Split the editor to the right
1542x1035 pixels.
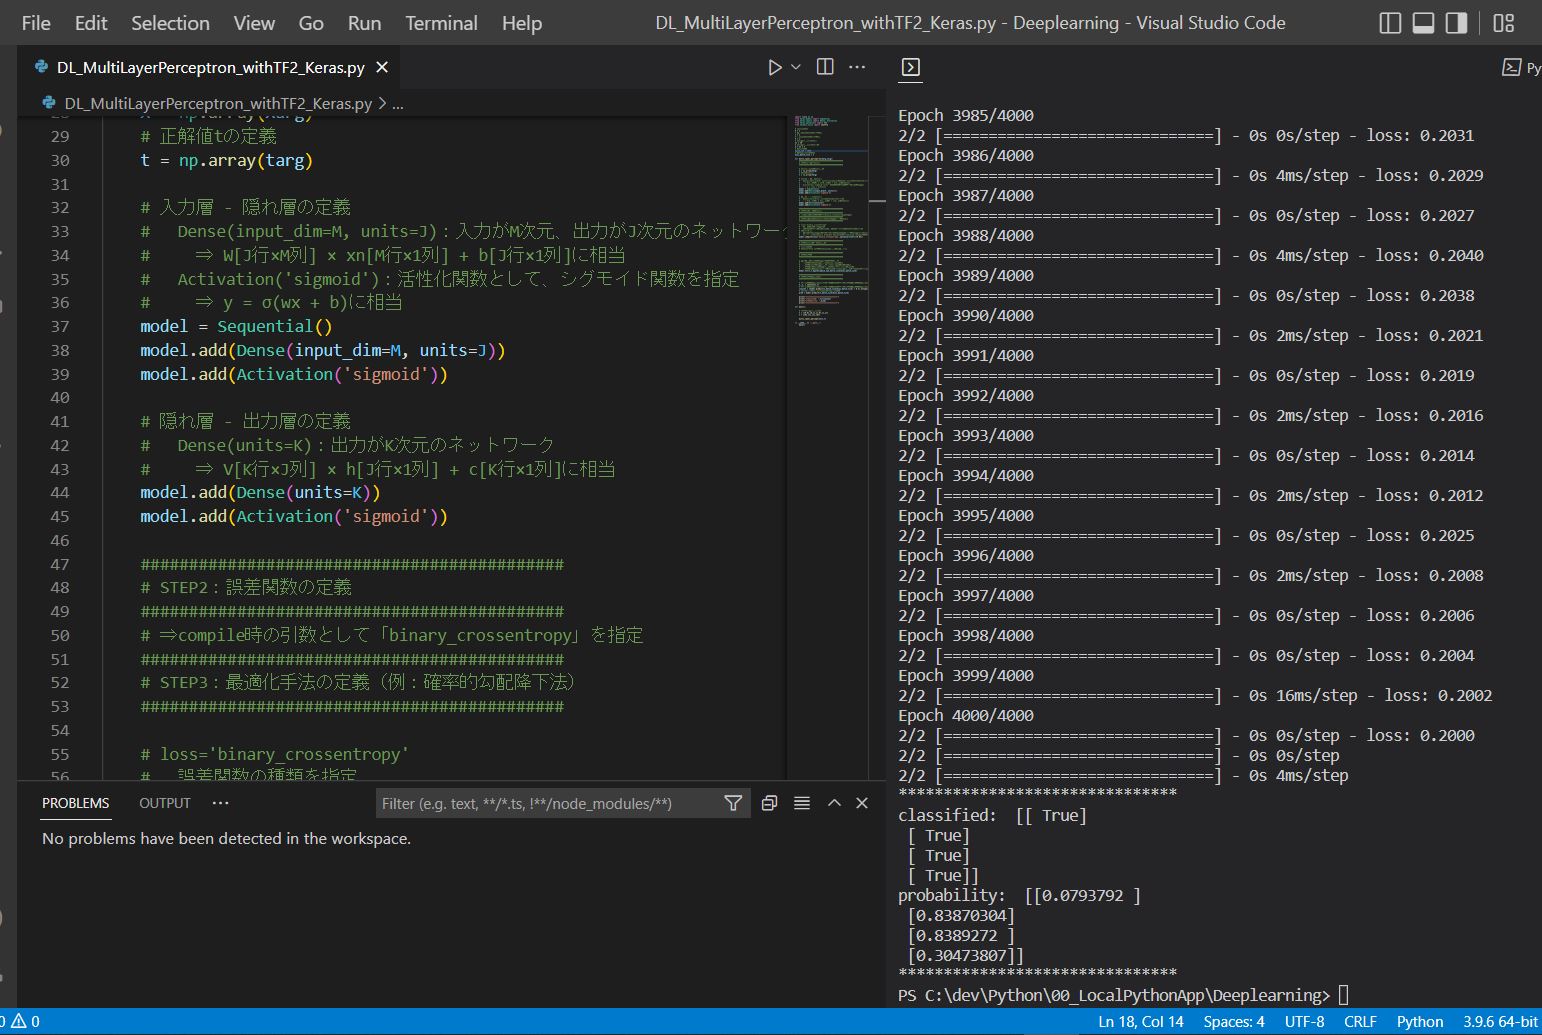[825, 67]
